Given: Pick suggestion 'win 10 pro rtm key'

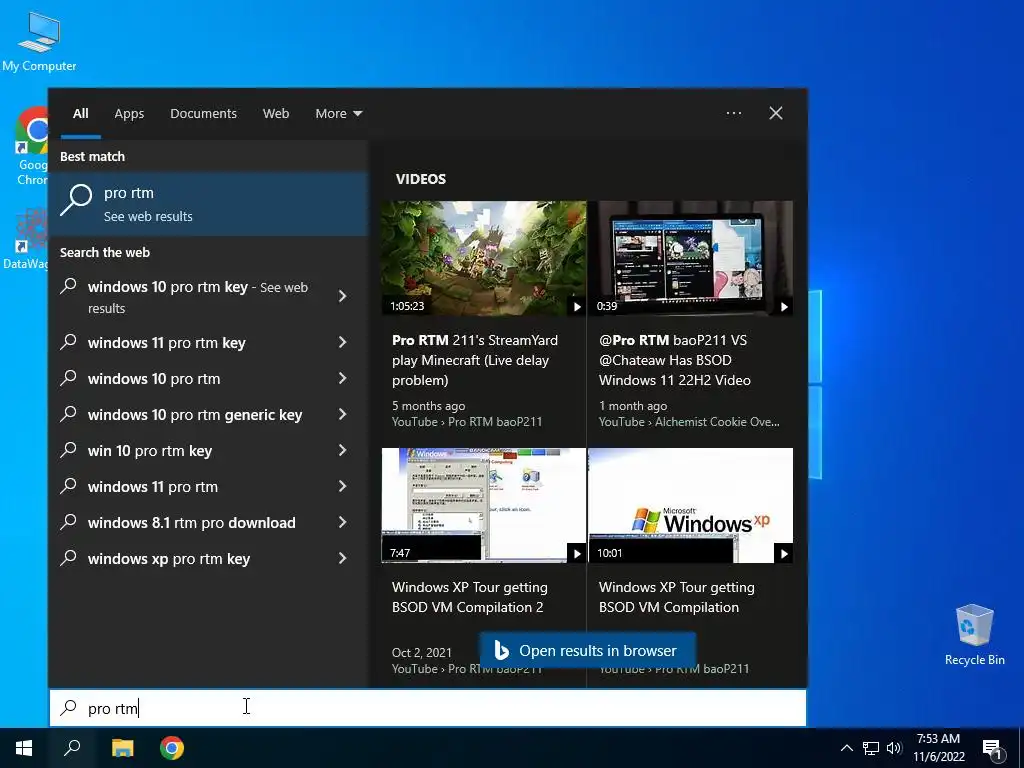Looking at the screenshot, I should click(x=150, y=451).
